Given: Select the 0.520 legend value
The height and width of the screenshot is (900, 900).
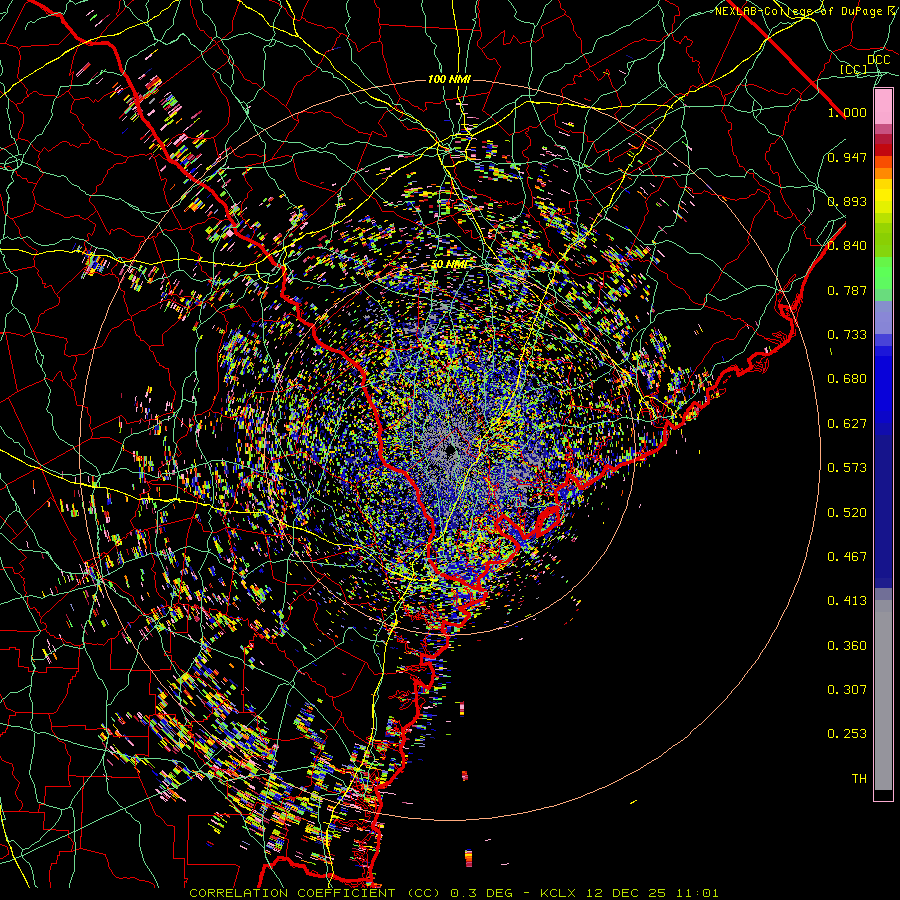Looking at the screenshot, I should 847,513.
